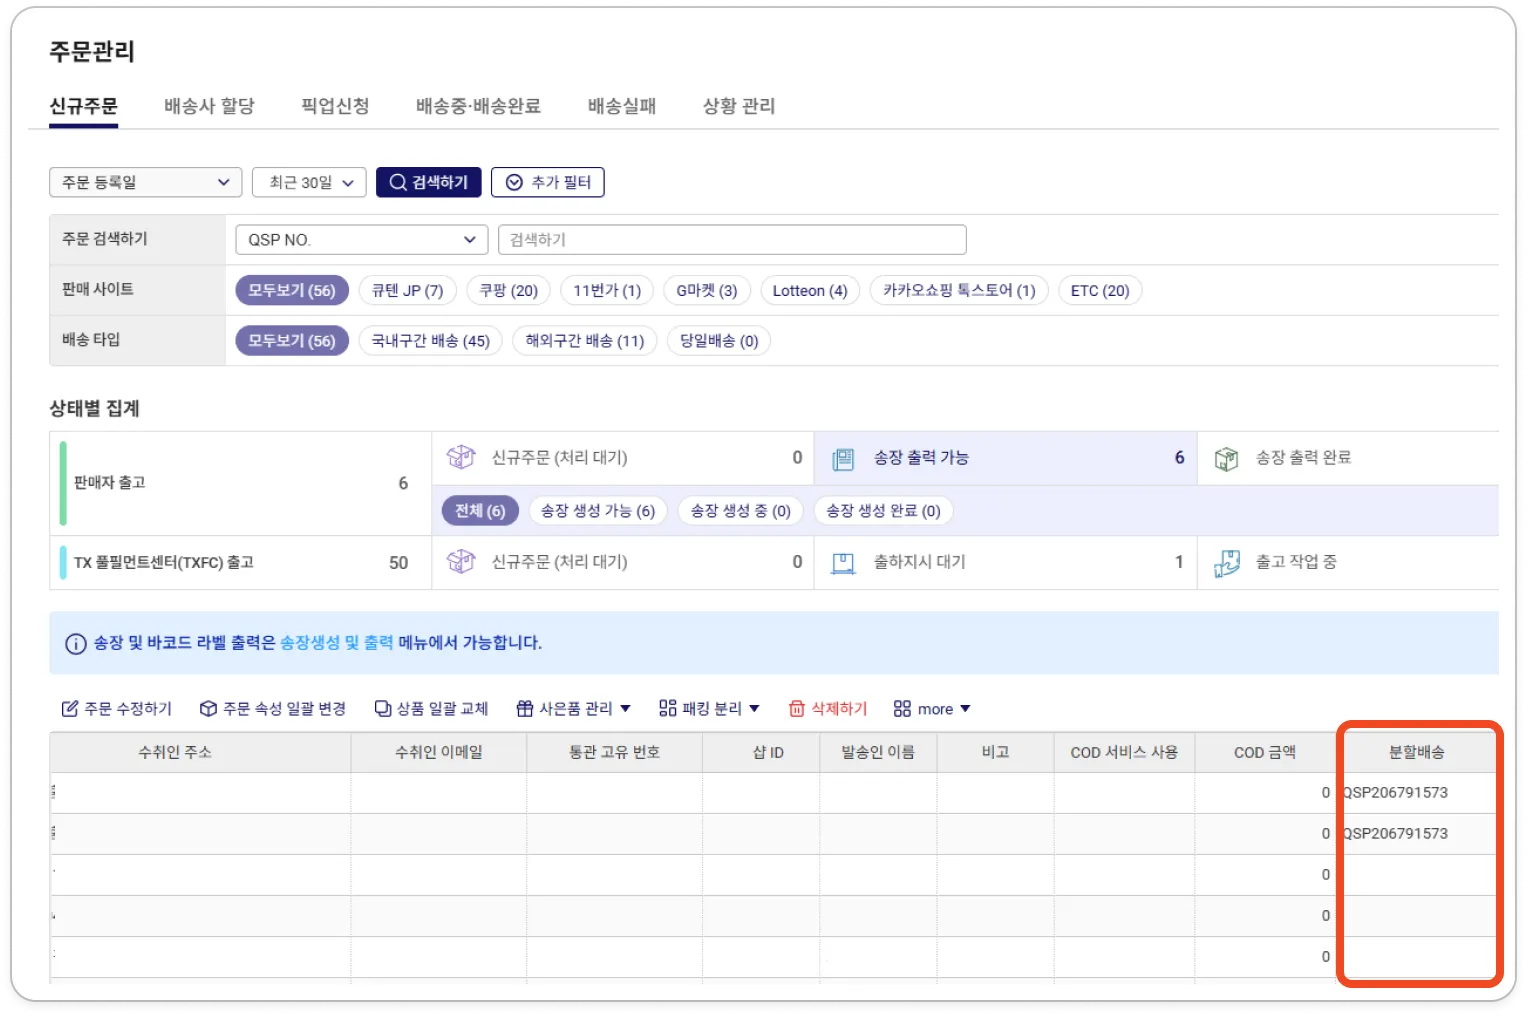Click 상품 일괄 교체
The image size is (1528, 1016).
tap(432, 709)
